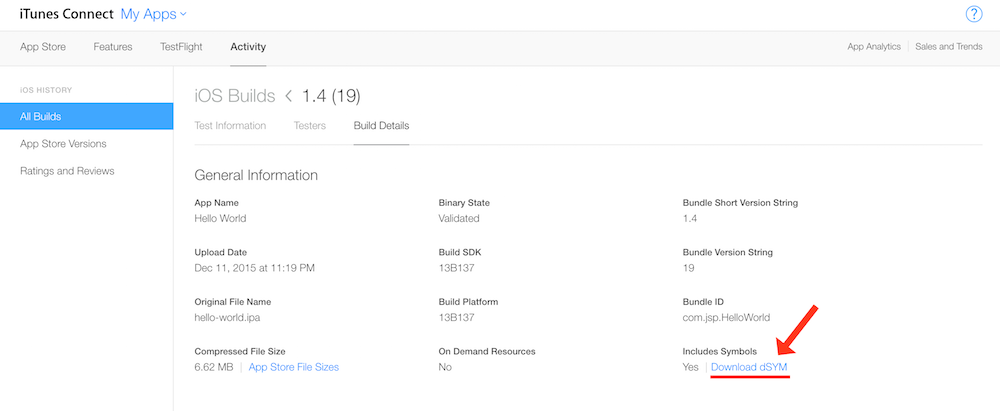This screenshot has width=1000, height=411.
Task: Click the Bundle Version String value 19
Action: [689, 268]
